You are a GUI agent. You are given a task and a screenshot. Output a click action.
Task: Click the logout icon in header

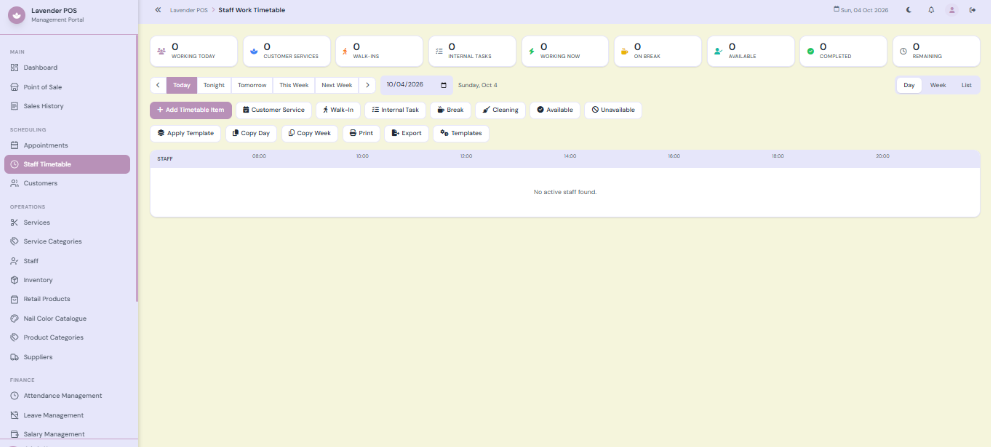click(973, 10)
